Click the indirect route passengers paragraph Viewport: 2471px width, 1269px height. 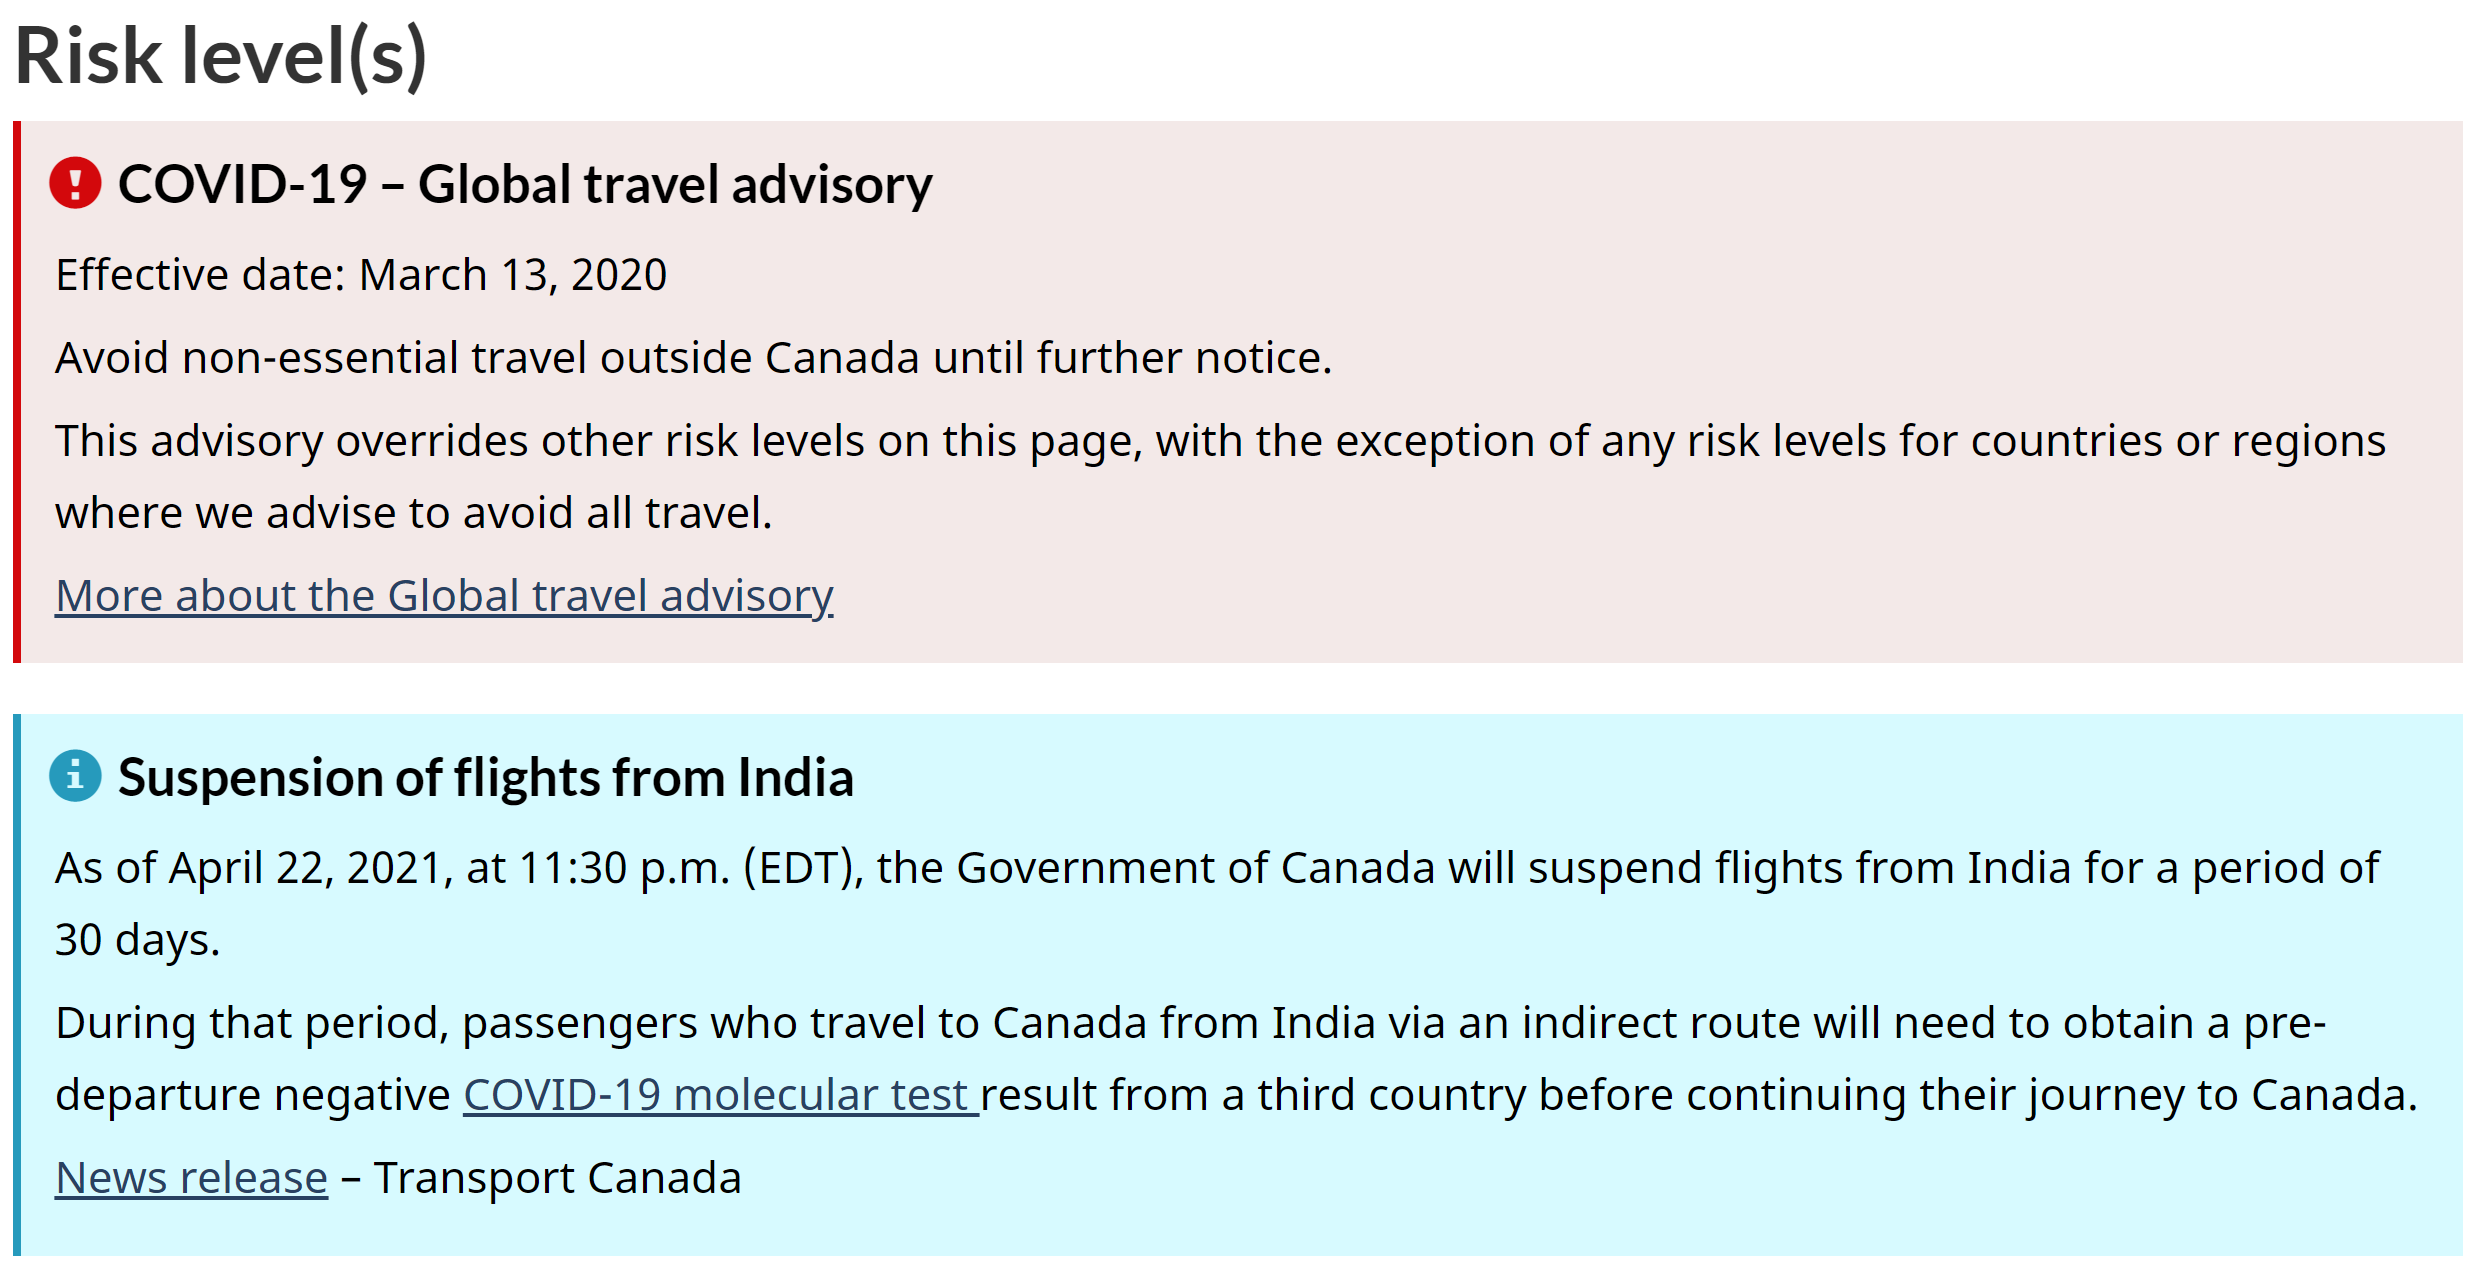click(1236, 1059)
